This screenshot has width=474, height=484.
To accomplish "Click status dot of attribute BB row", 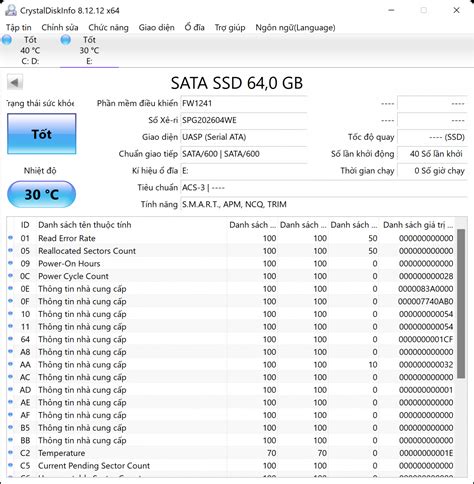I will click(11, 440).
